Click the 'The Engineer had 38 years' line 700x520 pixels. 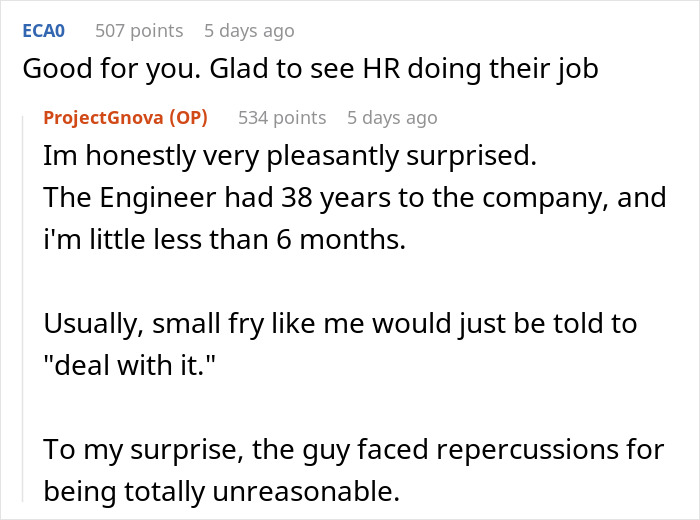pos(355,197)
